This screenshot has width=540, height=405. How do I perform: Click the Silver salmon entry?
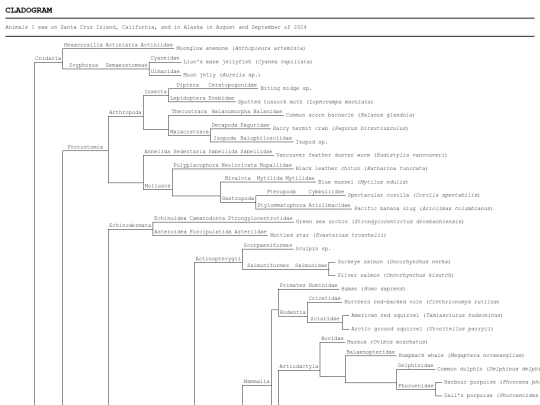(395, 275)
